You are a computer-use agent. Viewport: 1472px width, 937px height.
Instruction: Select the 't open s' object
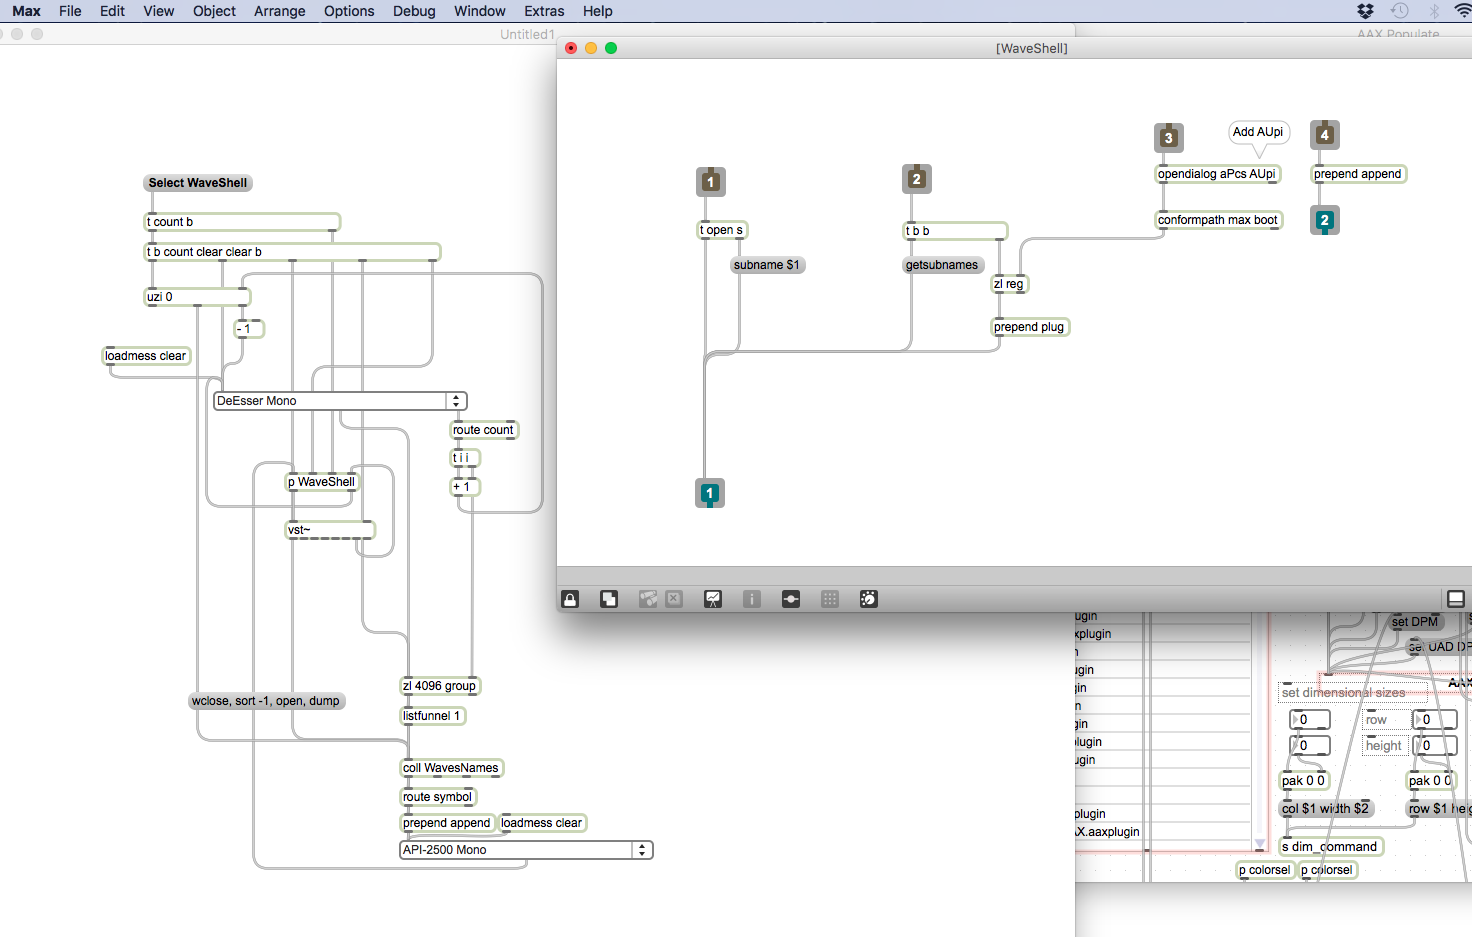point(722,230)
